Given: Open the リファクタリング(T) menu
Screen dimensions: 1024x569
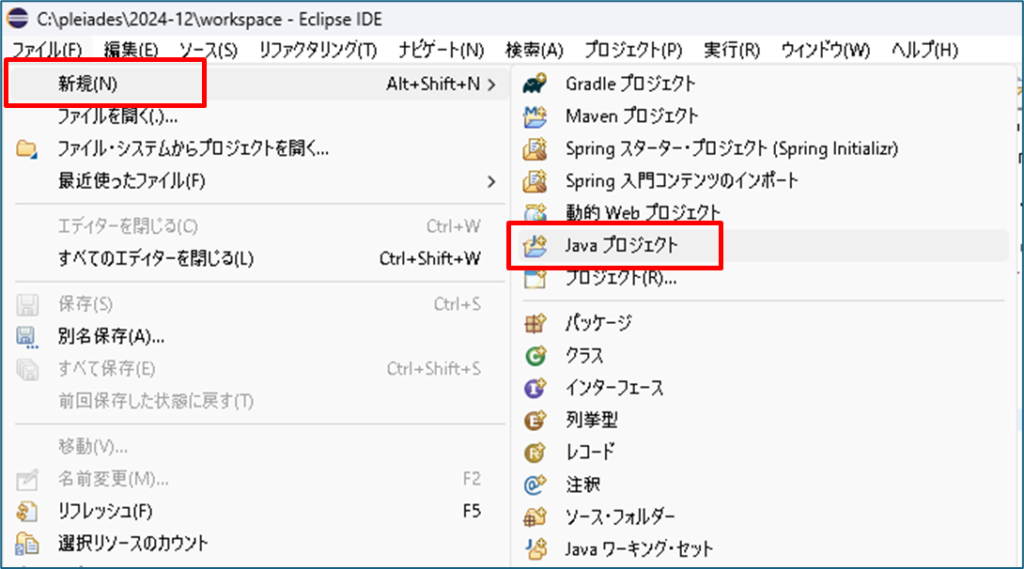Looking at the screenshot, I should (x=317, y=50).
